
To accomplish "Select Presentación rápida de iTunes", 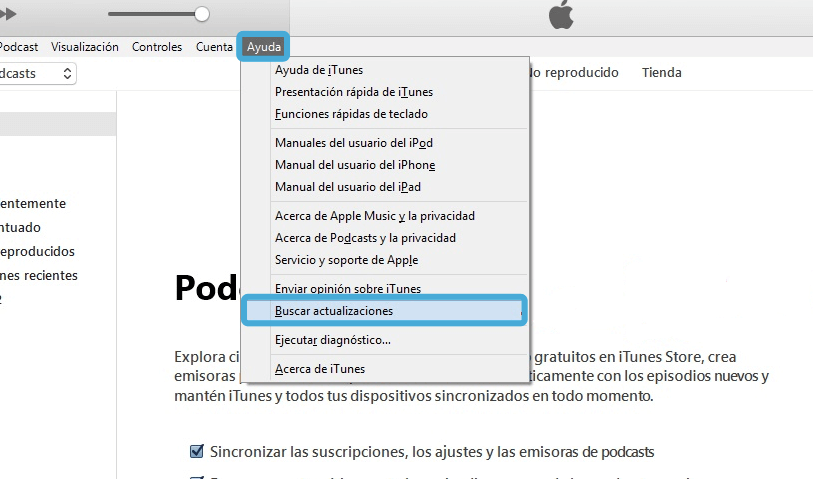I will pyautogui.click(x=385, y=92).
